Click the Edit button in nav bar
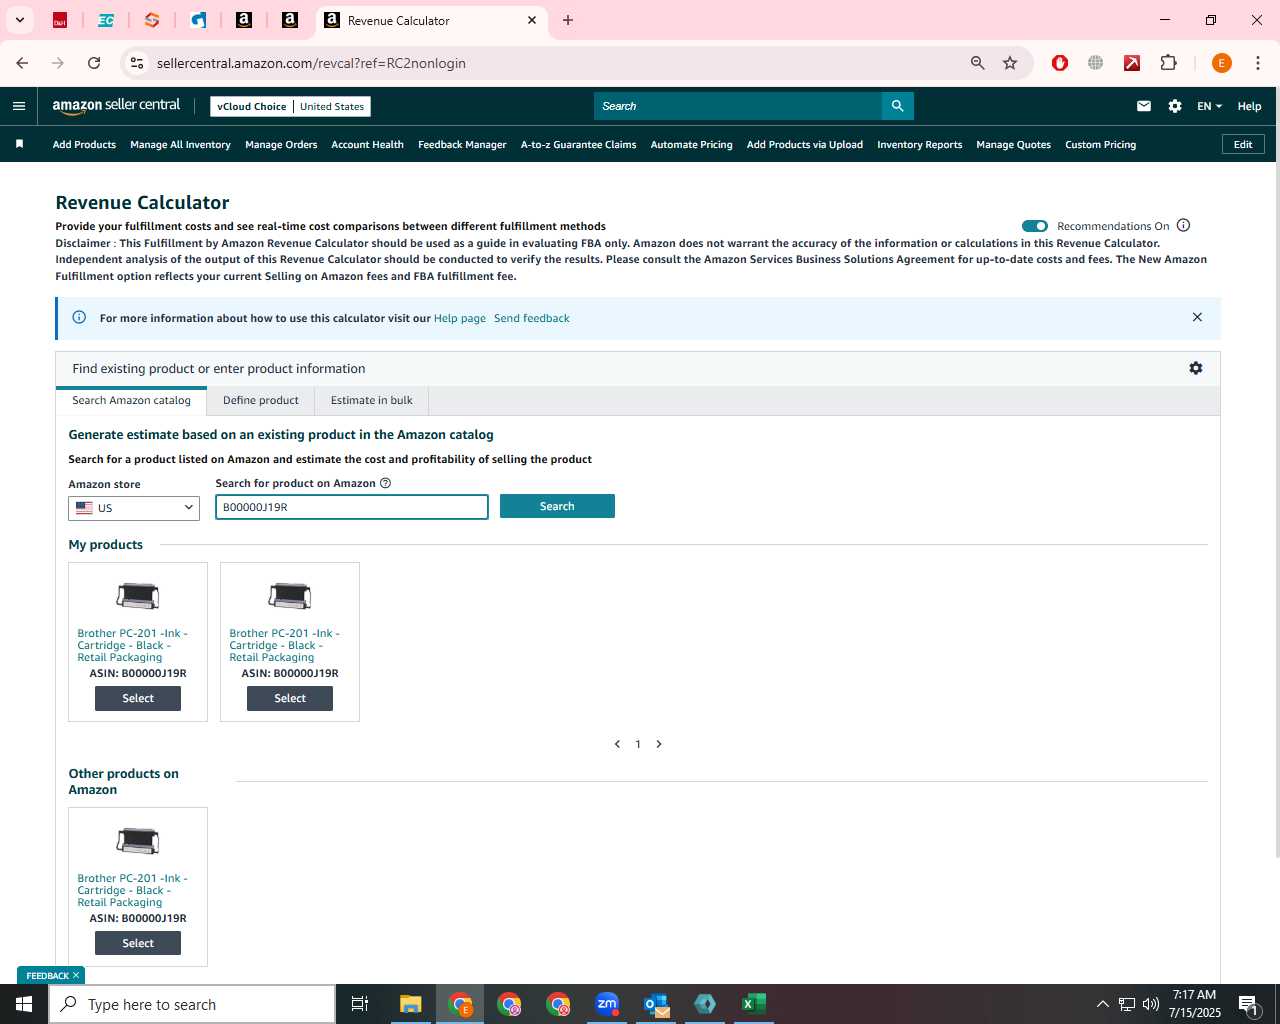This screenshot has height=1024, width=1280. point(1243,144)
